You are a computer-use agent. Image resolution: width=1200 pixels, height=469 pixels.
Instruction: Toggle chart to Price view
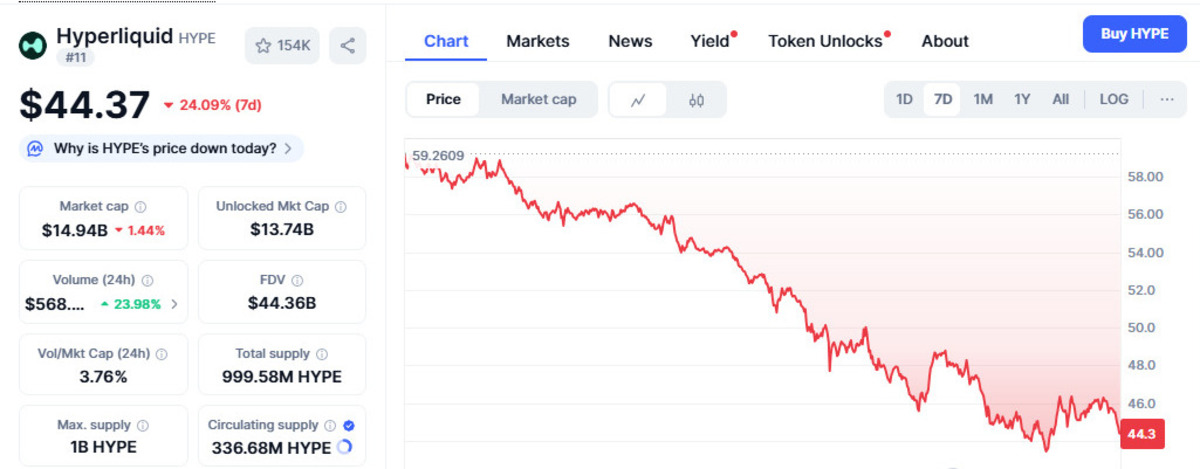click(x=443, y=99)
